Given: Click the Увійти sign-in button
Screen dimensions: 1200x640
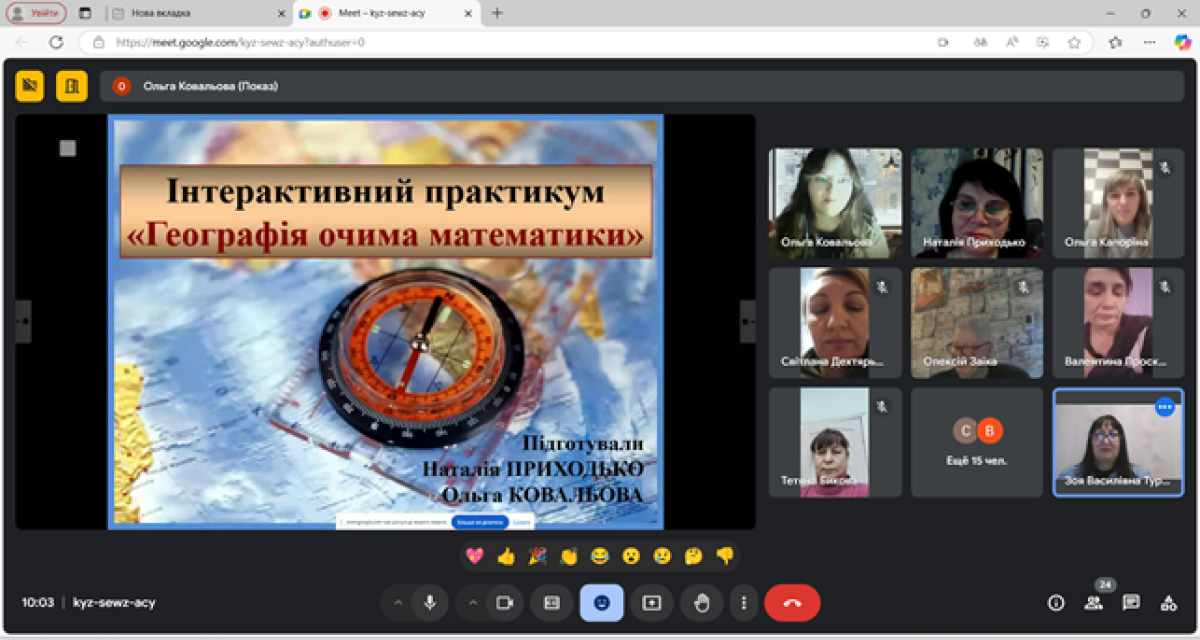Looking at the screenshot, I should click(37, 13).
